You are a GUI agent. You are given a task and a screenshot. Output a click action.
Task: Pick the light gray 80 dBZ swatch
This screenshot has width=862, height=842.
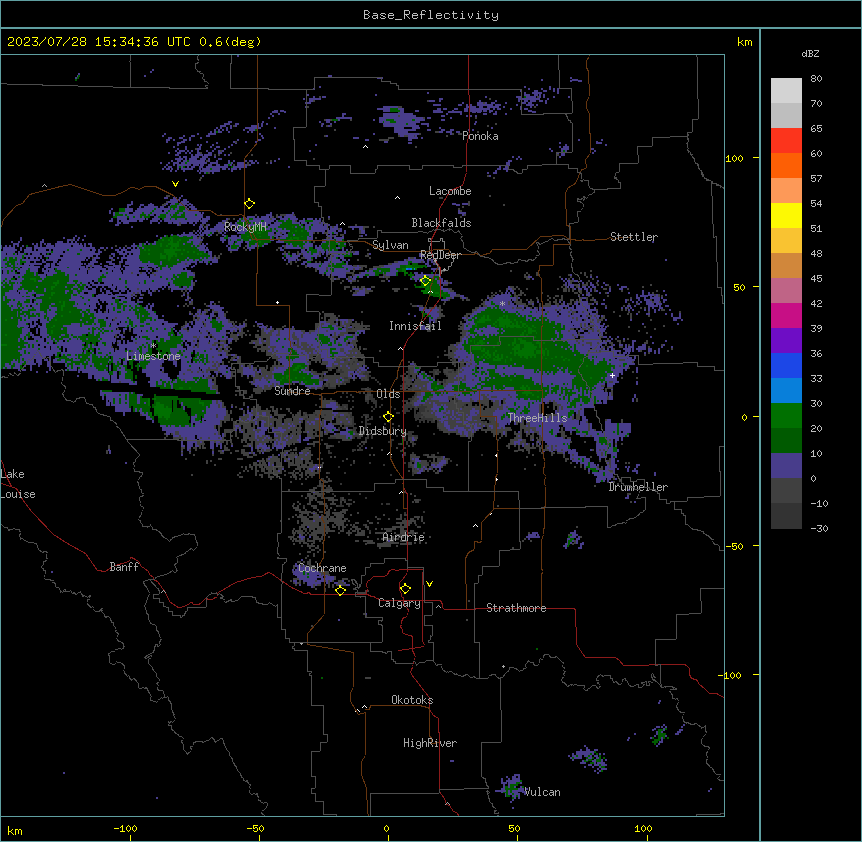coord(786,91)
